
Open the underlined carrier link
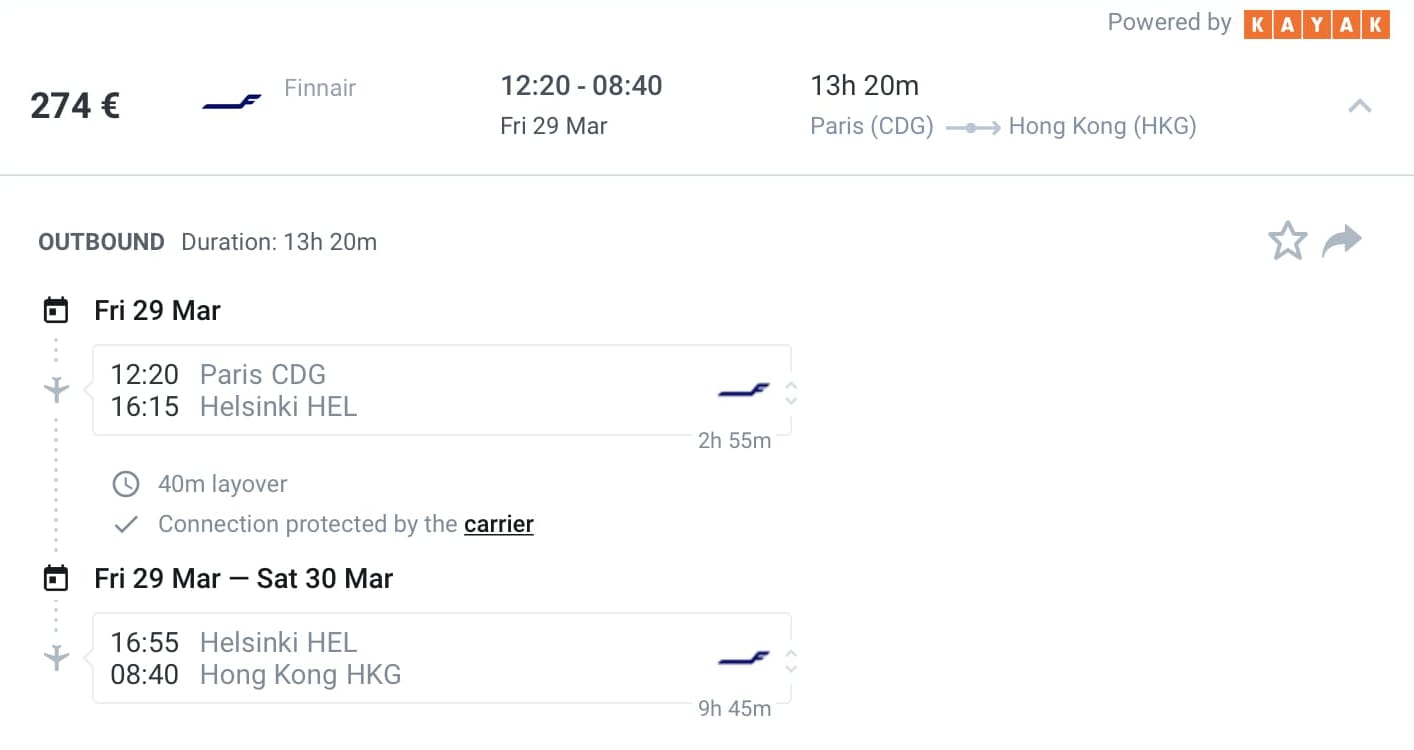pyautogui.click(x=499, y=524)
